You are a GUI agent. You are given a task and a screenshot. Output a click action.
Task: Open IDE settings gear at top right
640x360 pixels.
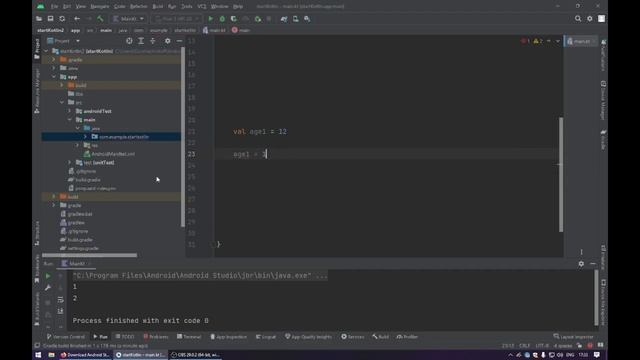pyautogui.click(x=590, y=19)
